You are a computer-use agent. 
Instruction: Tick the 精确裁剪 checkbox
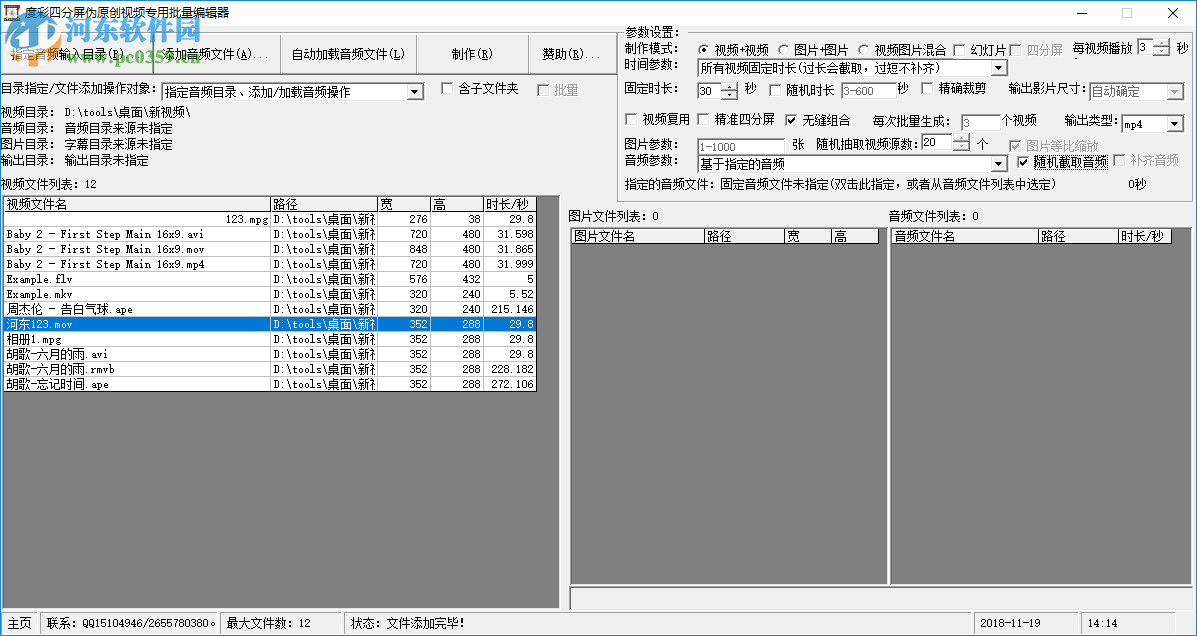(928, 89)
